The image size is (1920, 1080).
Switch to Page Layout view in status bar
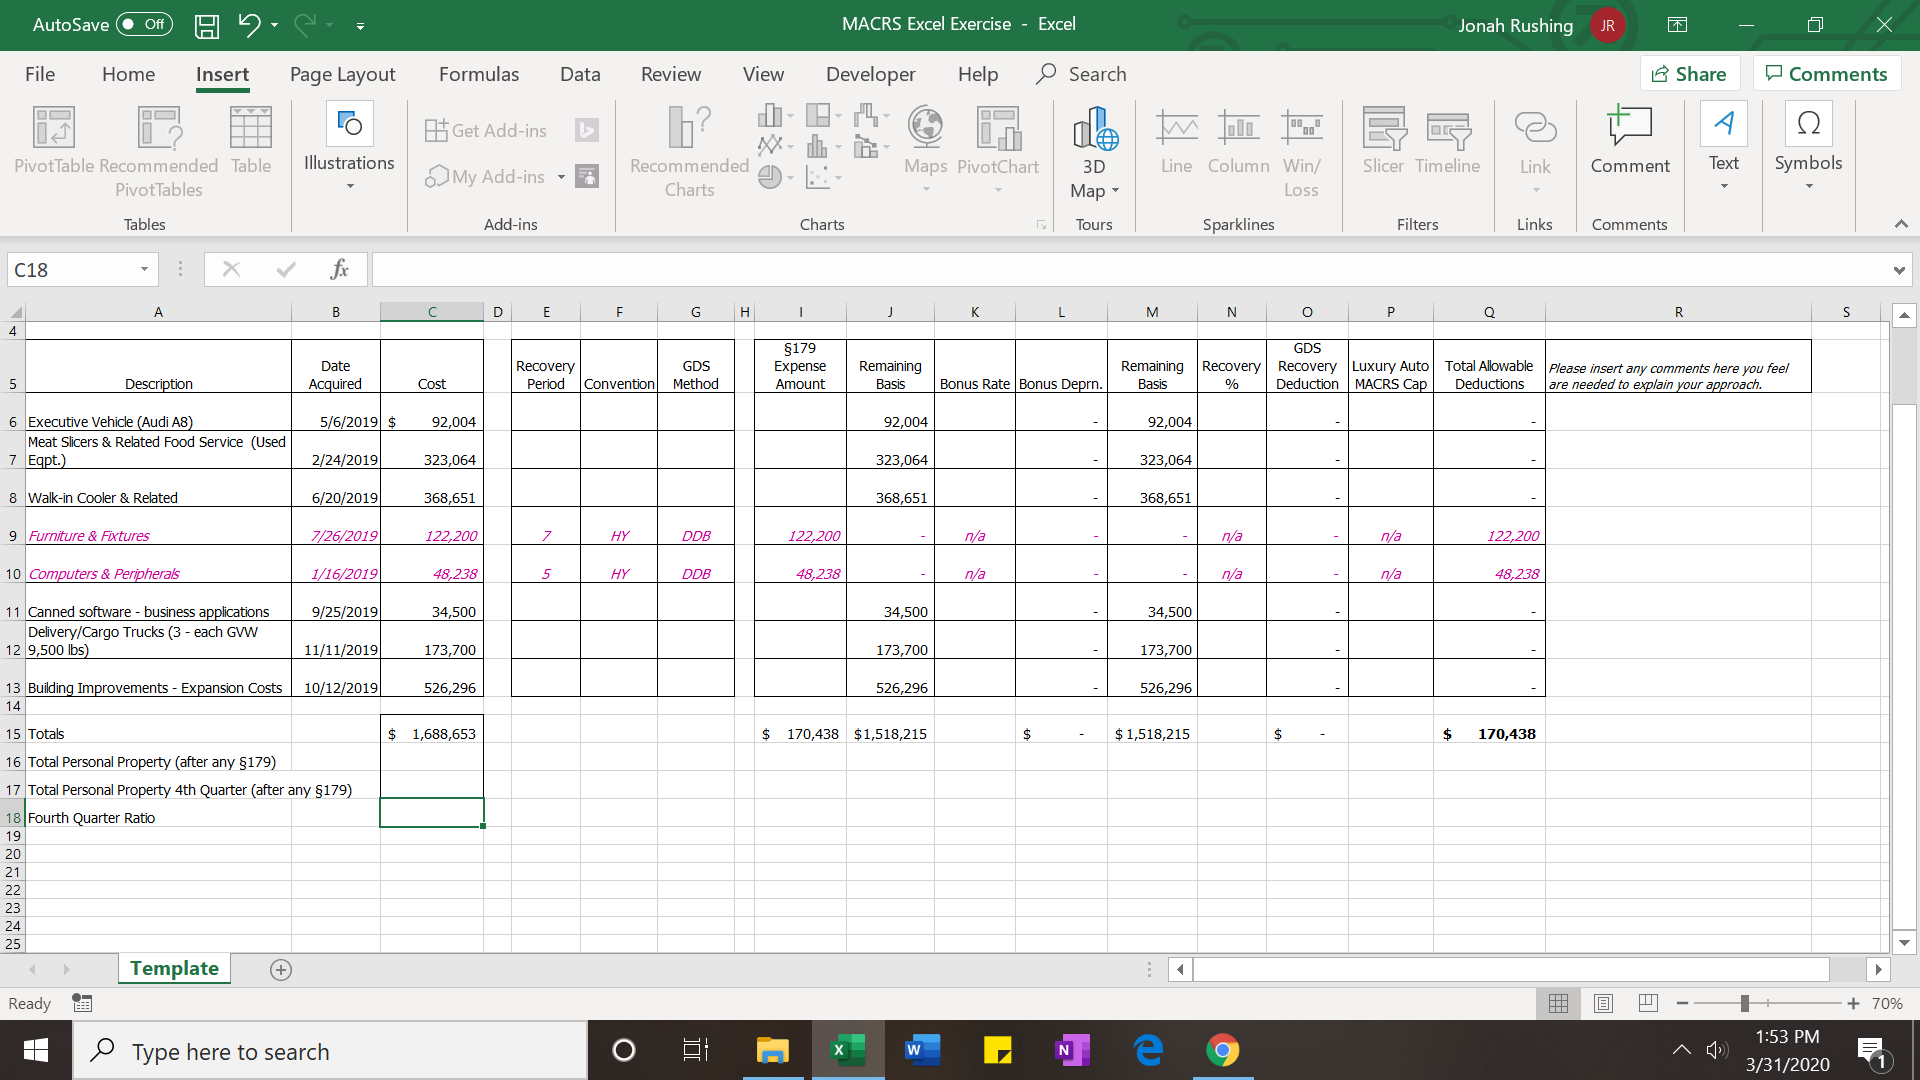click(1604, 1003)
